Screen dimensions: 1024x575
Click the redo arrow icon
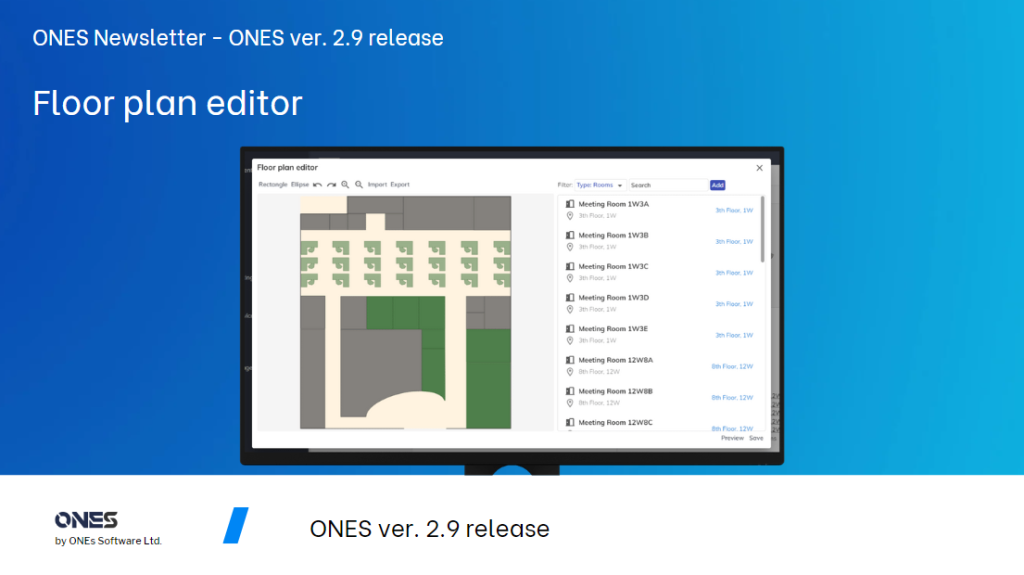pos(332,185)
